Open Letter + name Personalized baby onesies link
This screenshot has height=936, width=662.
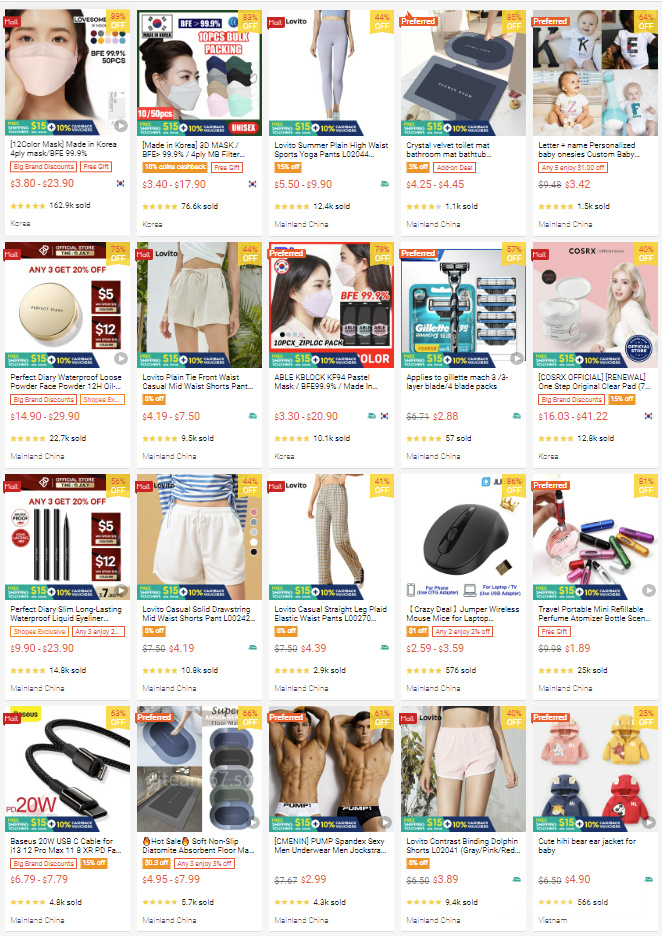[589, 149]
